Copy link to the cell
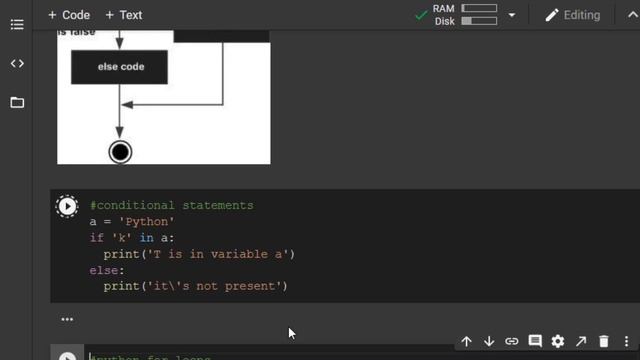The height and width of the screenshot is (360, 640). pos(511,341)
